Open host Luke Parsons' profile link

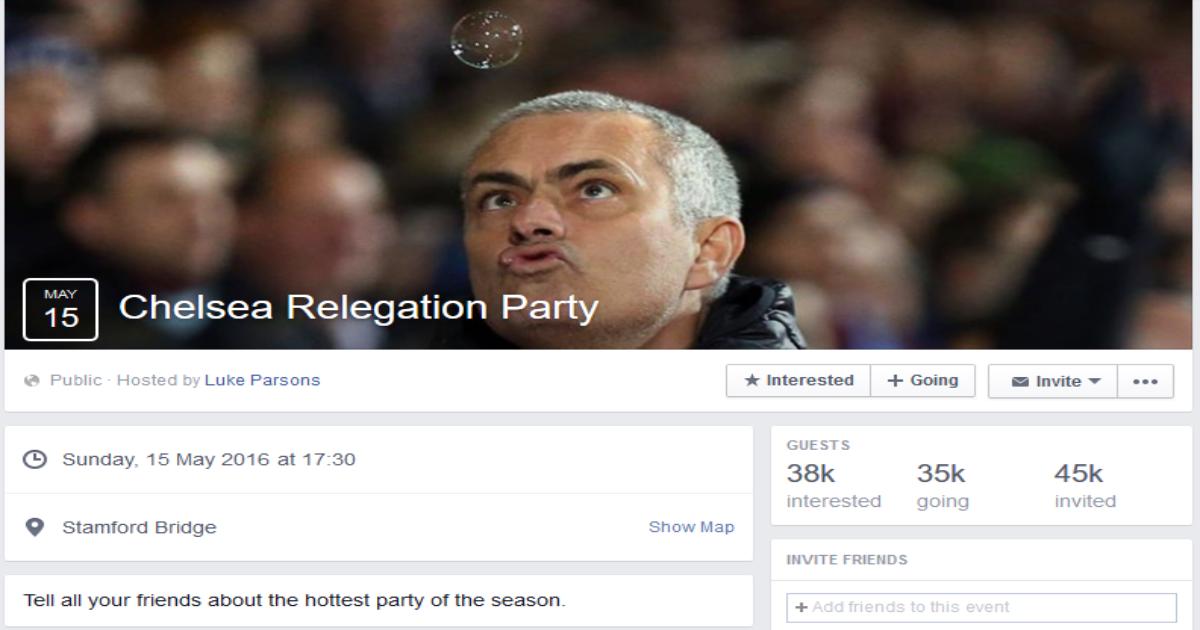point(262,381)
